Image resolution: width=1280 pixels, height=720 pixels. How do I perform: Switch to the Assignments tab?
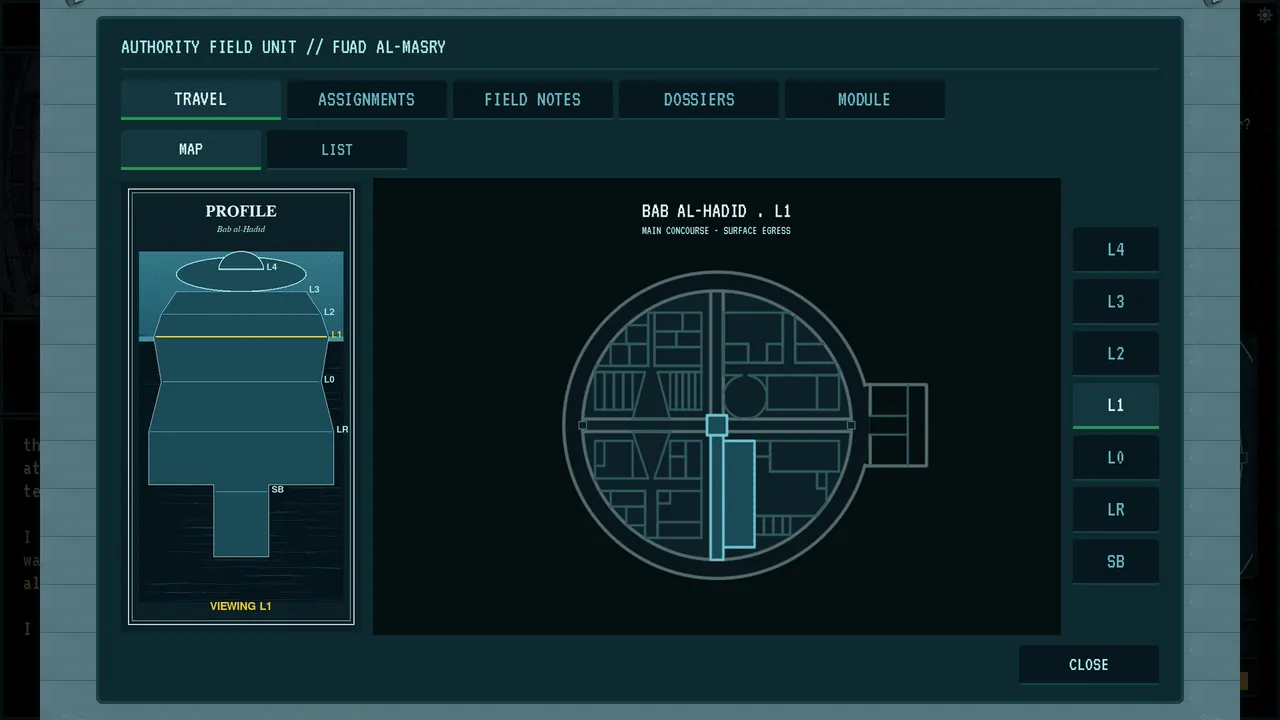(366, 99)
